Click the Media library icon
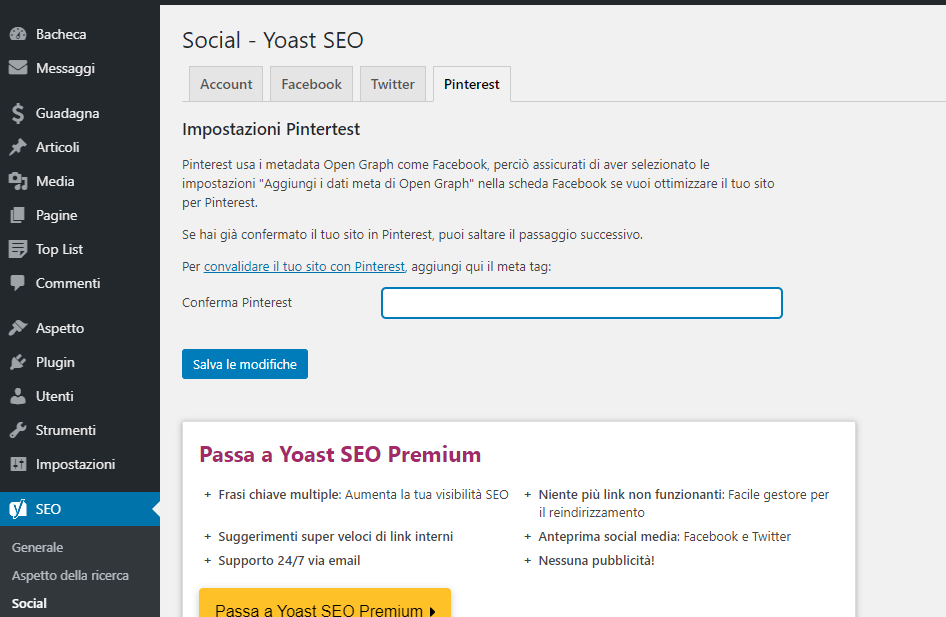 17,181
